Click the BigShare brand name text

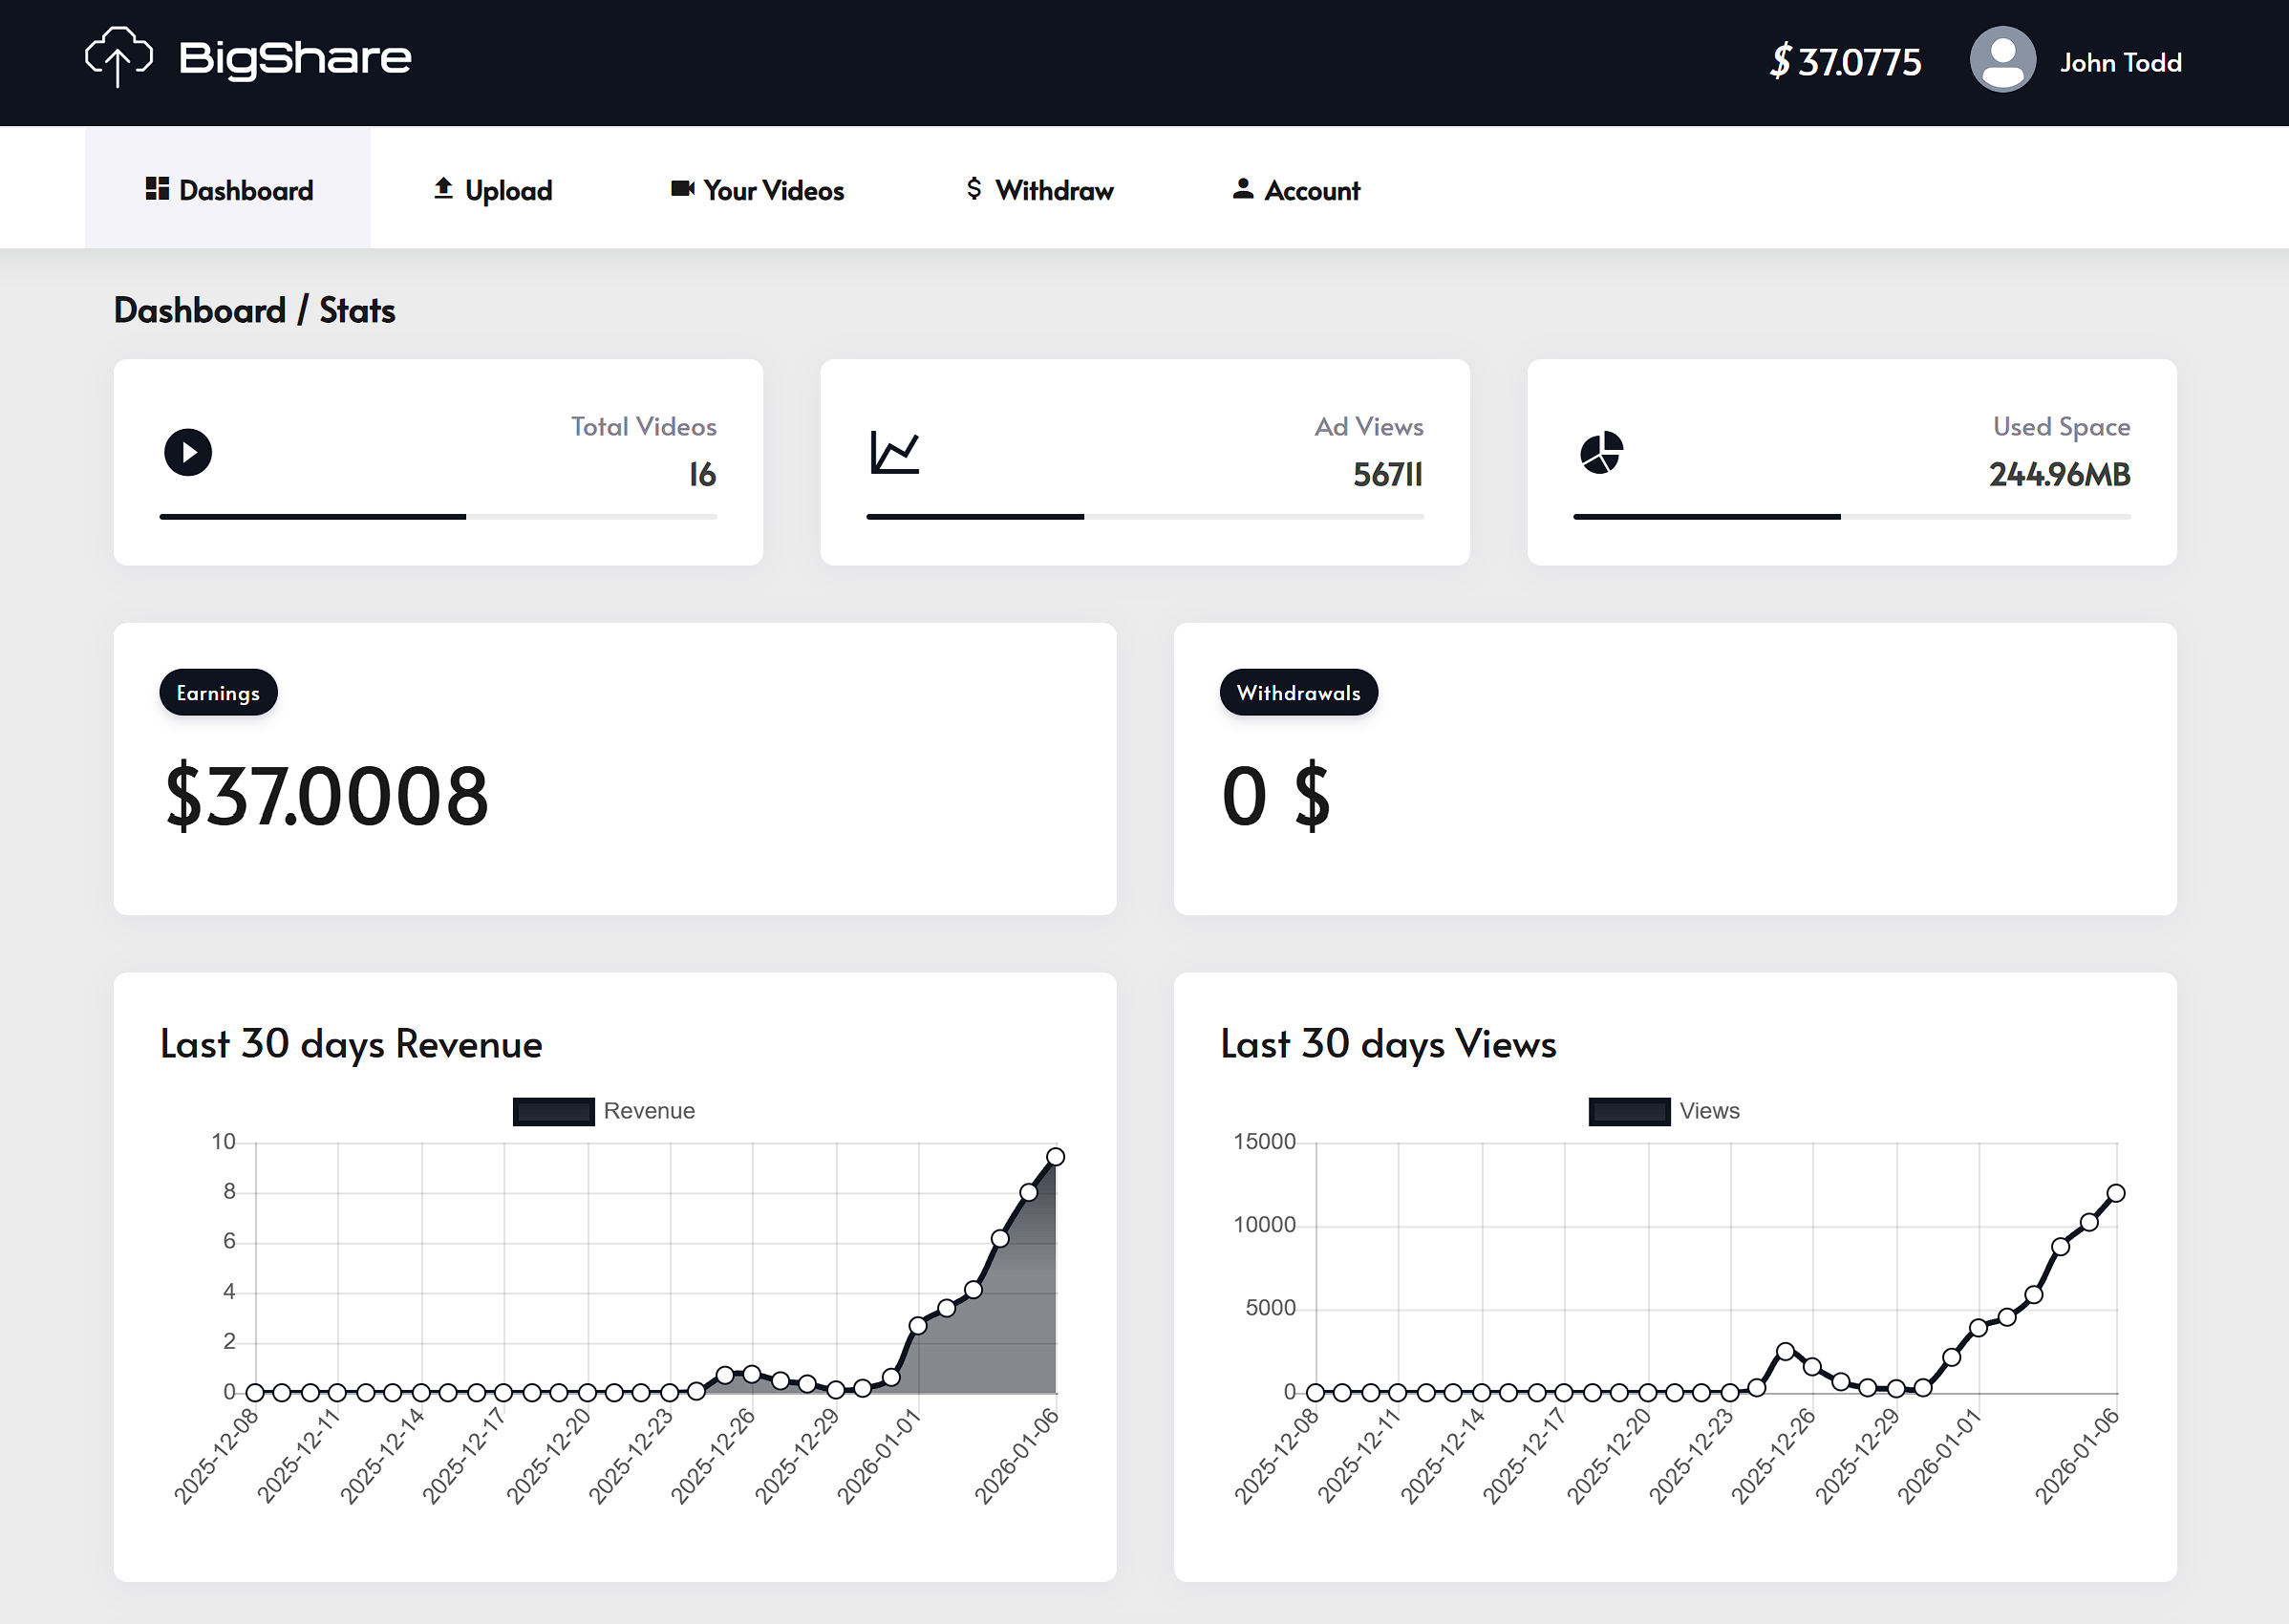point(295,58)
